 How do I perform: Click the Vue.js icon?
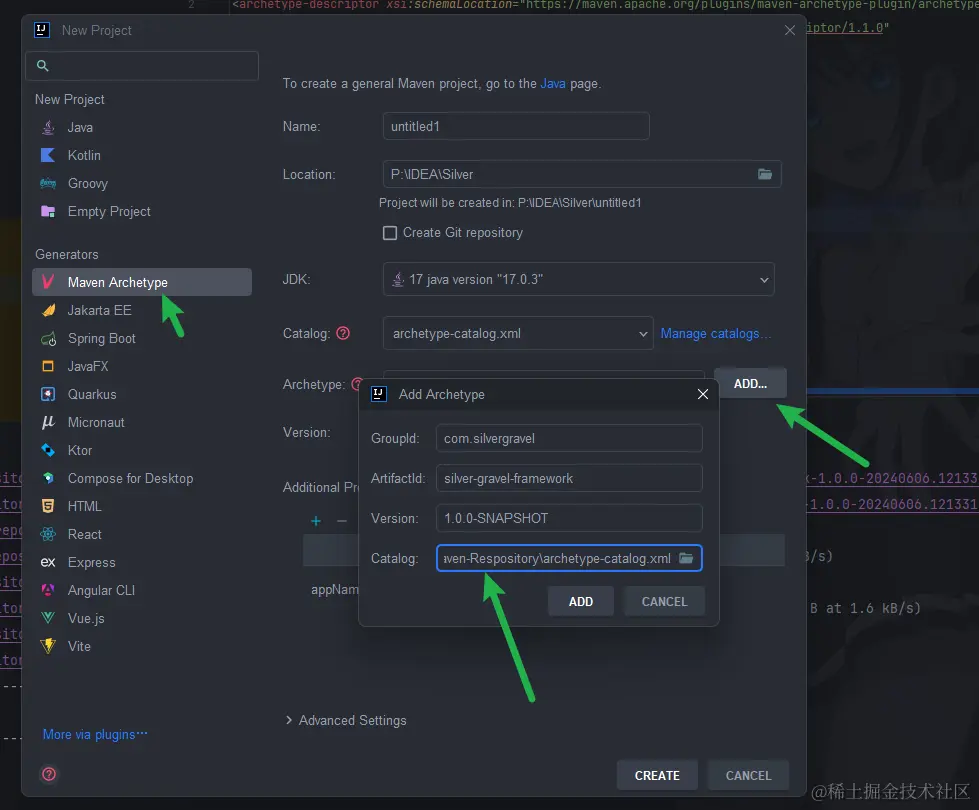point(48,618)
